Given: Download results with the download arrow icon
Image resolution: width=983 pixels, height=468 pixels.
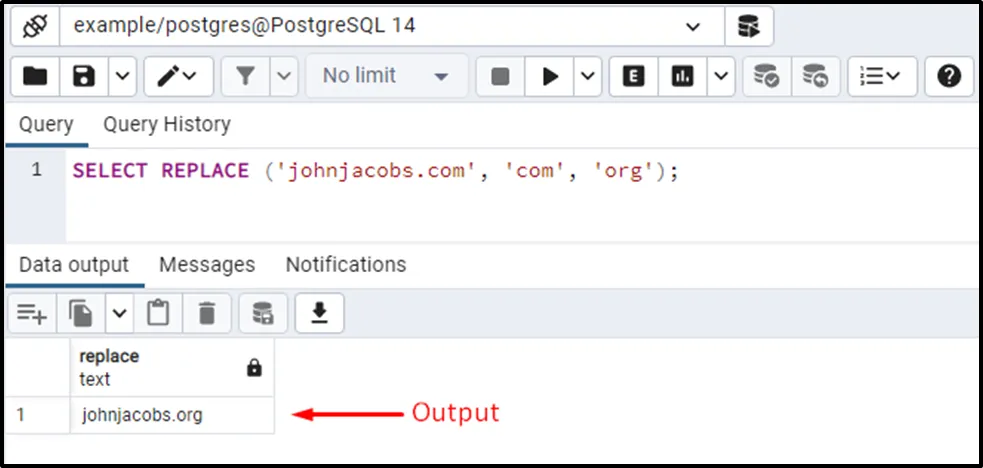Looking at the screenshot, I should 319,313.
